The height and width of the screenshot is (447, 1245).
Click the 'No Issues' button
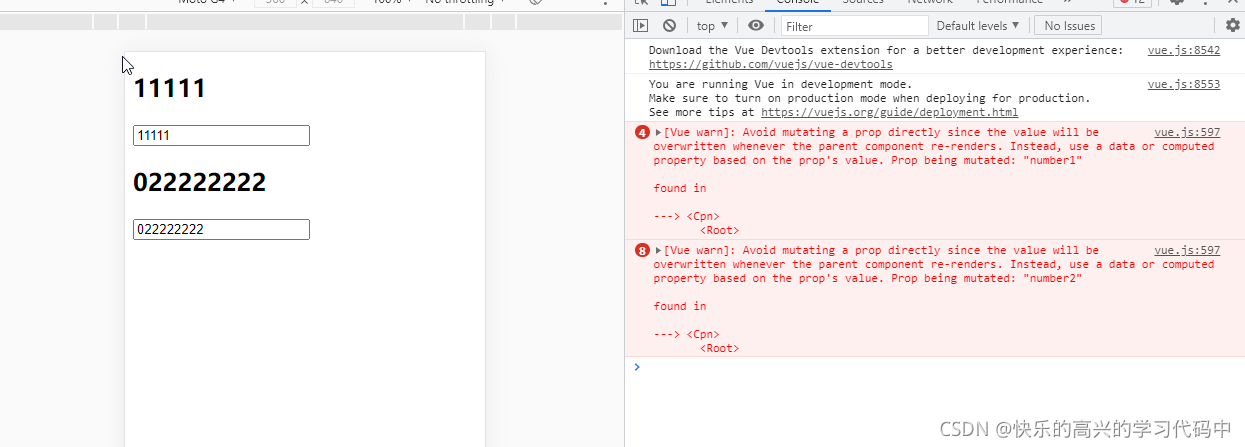point(1068,26)
